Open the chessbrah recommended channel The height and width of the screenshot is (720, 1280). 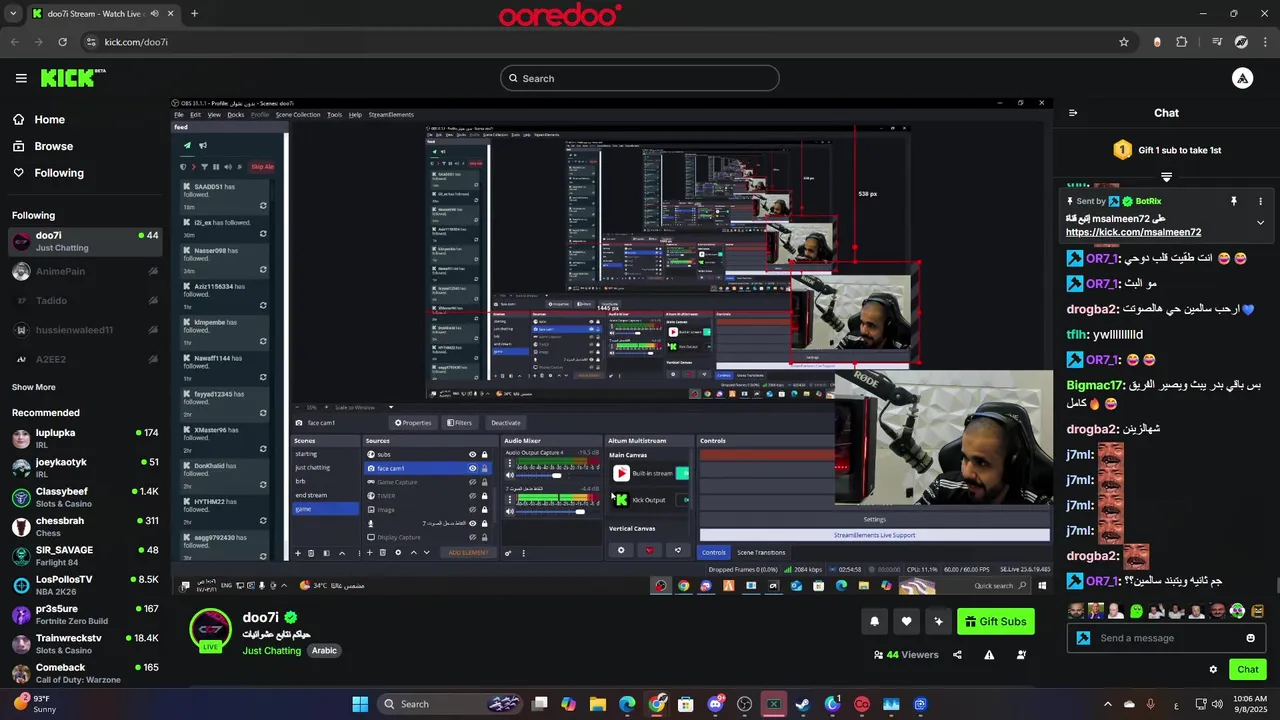pyautogui.click(x=85, y=526)
